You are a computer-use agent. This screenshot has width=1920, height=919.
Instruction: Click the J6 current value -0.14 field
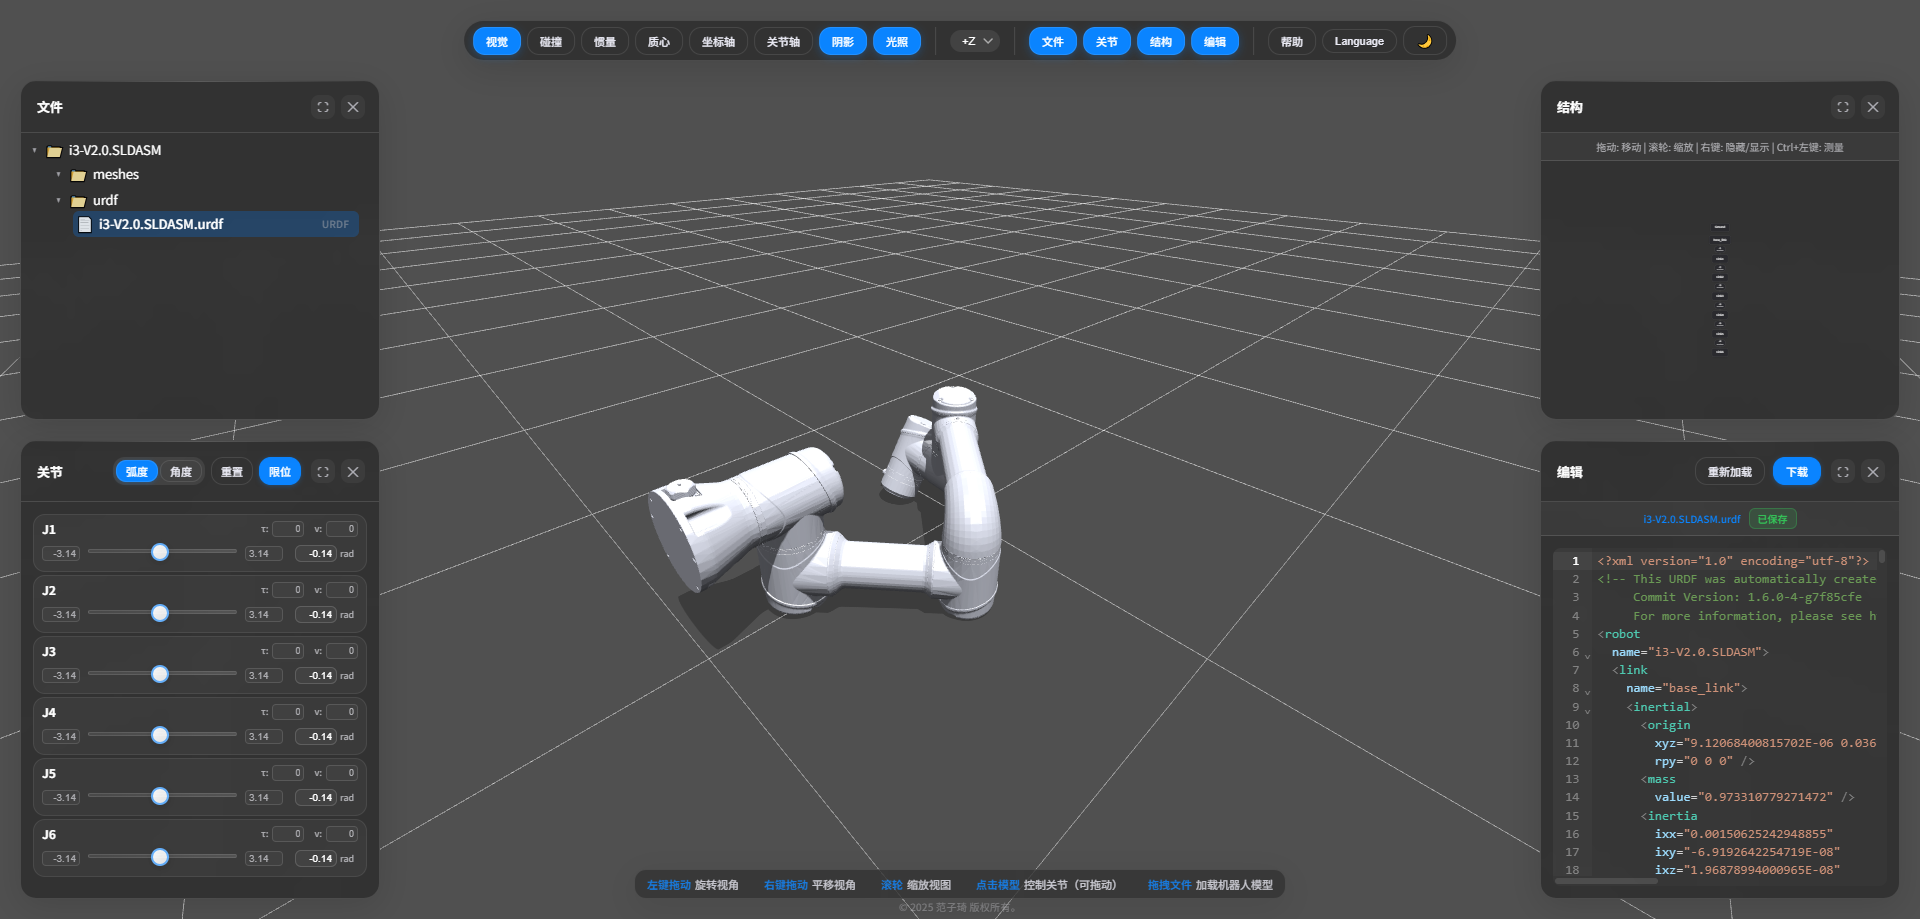pos(316,859)
